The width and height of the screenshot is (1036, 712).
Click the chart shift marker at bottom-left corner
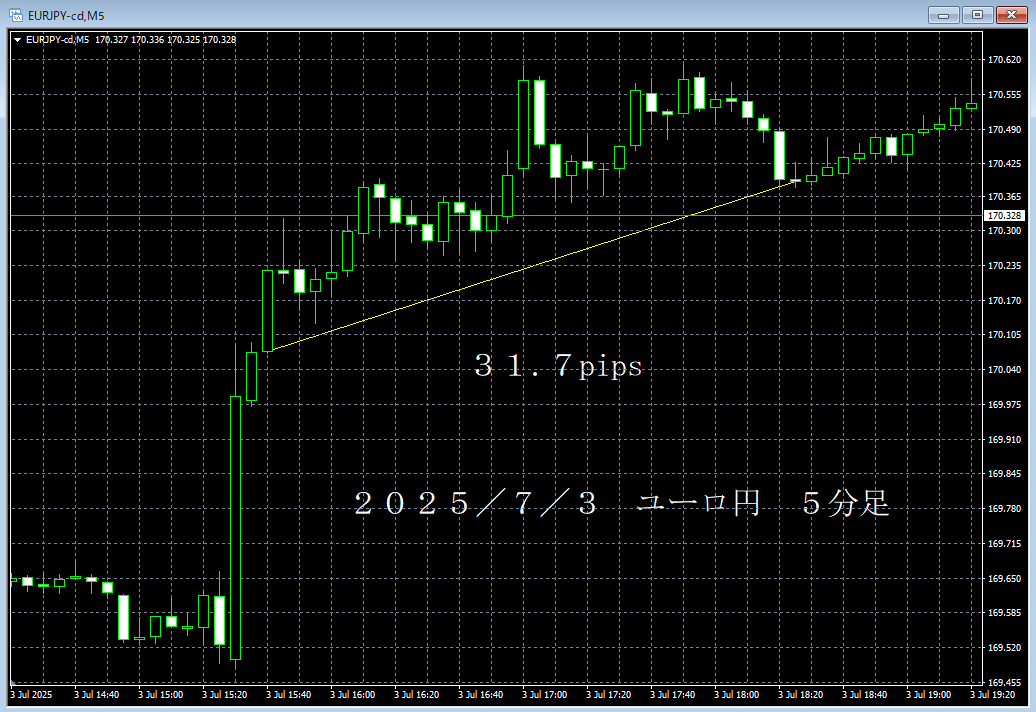pos(14,682)
